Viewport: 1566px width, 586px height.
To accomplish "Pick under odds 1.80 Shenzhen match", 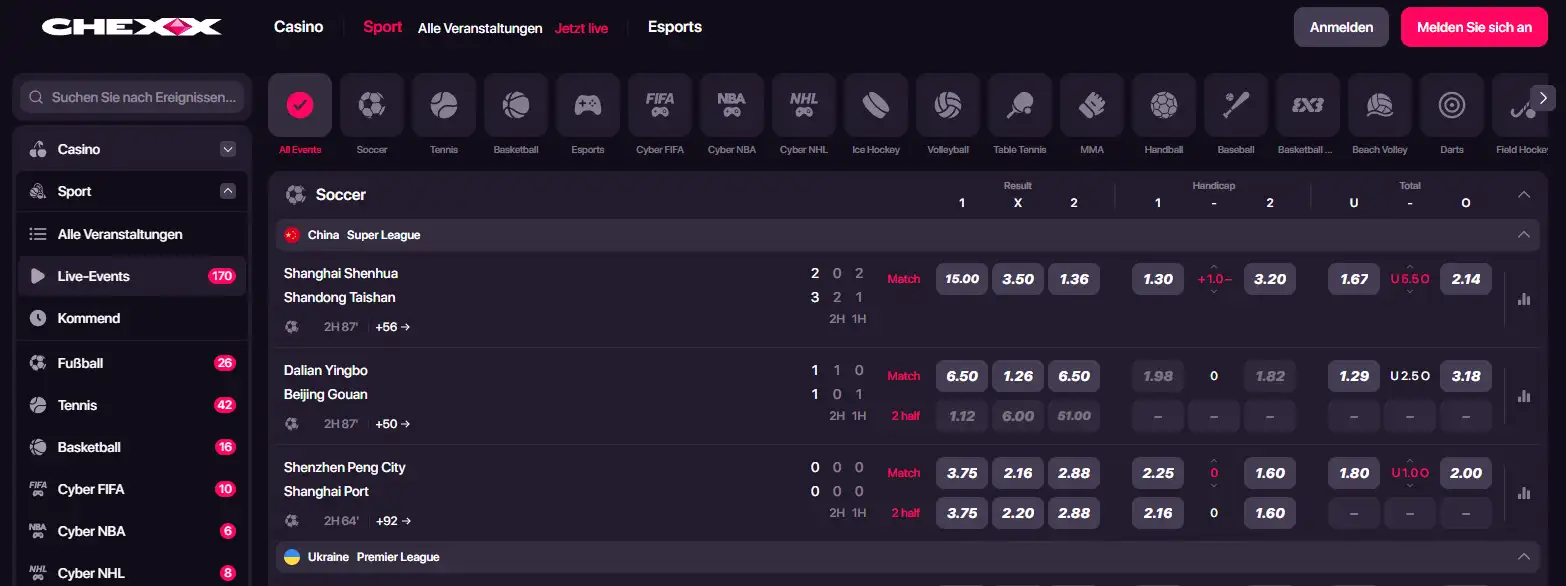I will pos(1354,473).
